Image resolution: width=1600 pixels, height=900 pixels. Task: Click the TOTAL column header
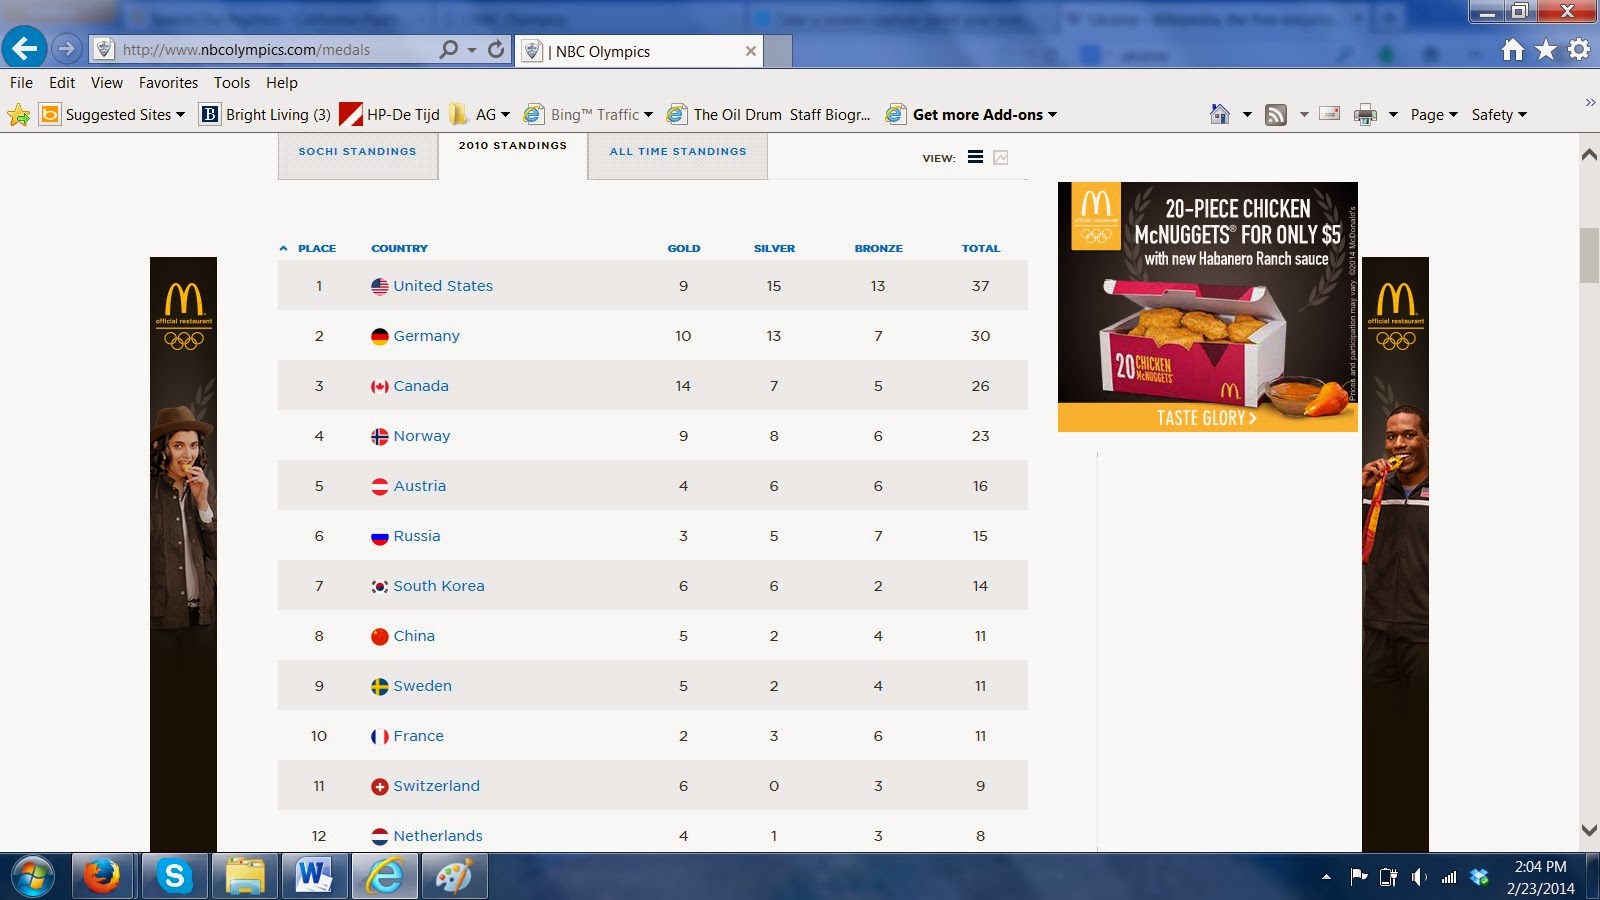pyautogui.click(x=981, y=248)
